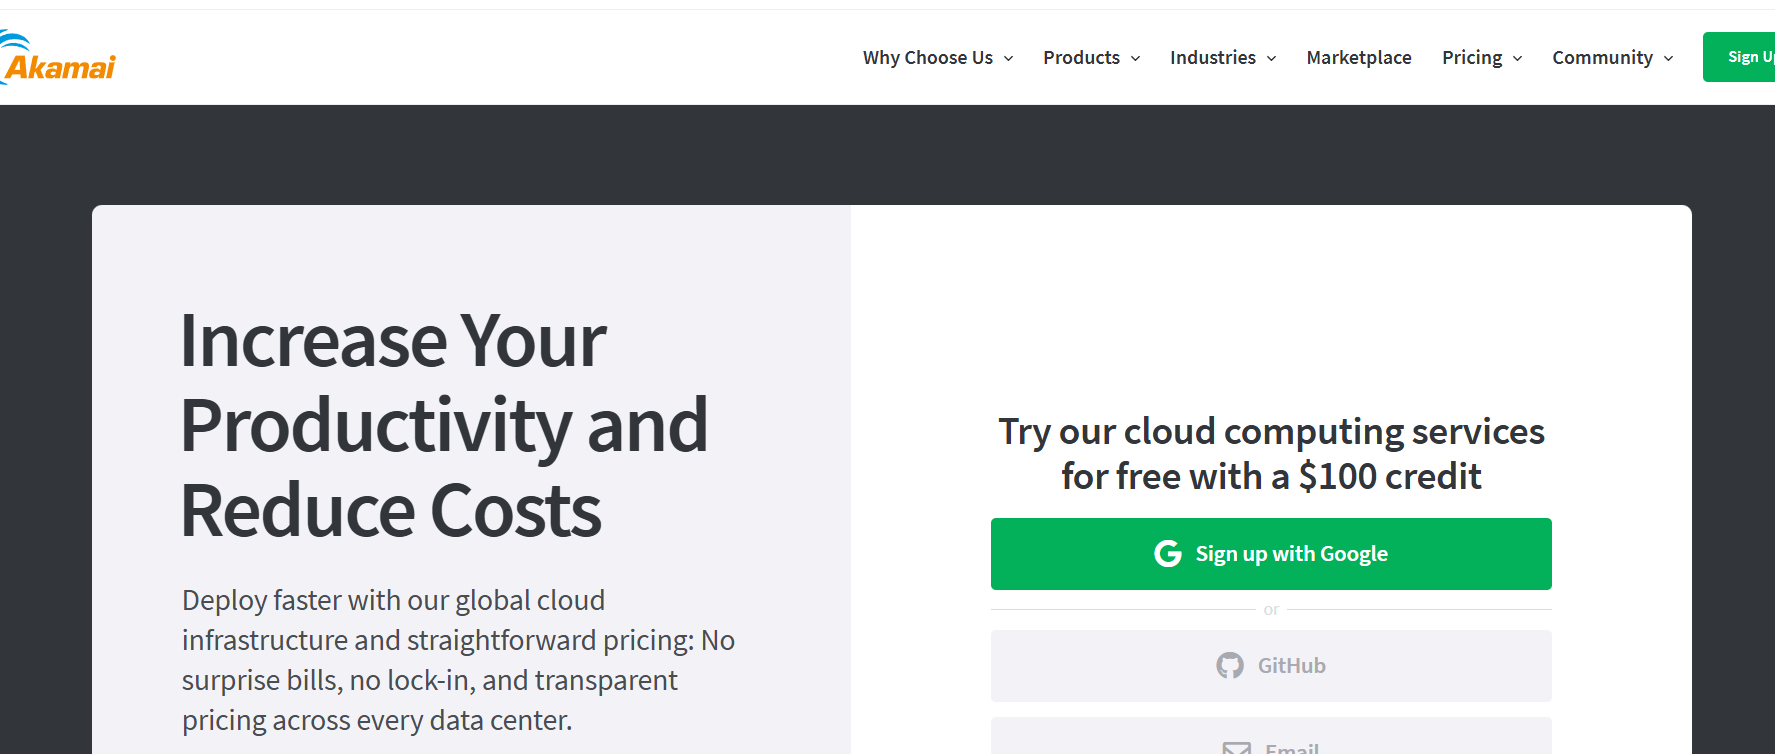
Task: Click the 'Increase Your Productivity' headline
Action: [x=444, y=425]
